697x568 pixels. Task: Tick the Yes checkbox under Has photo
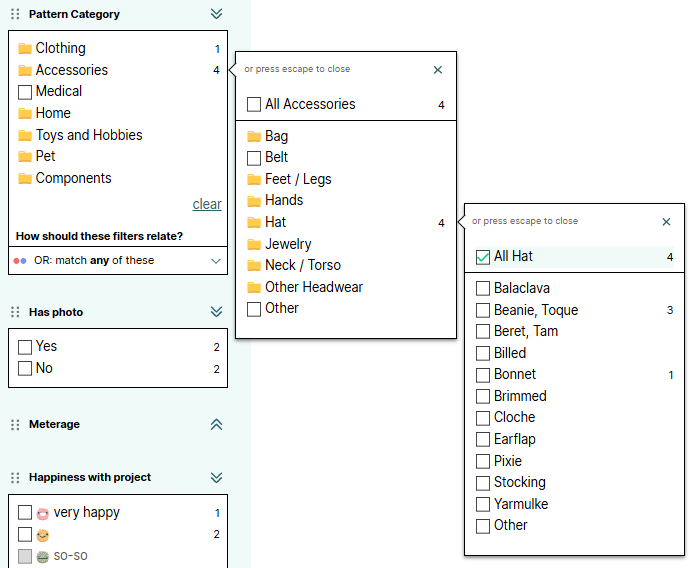[25, 347]
